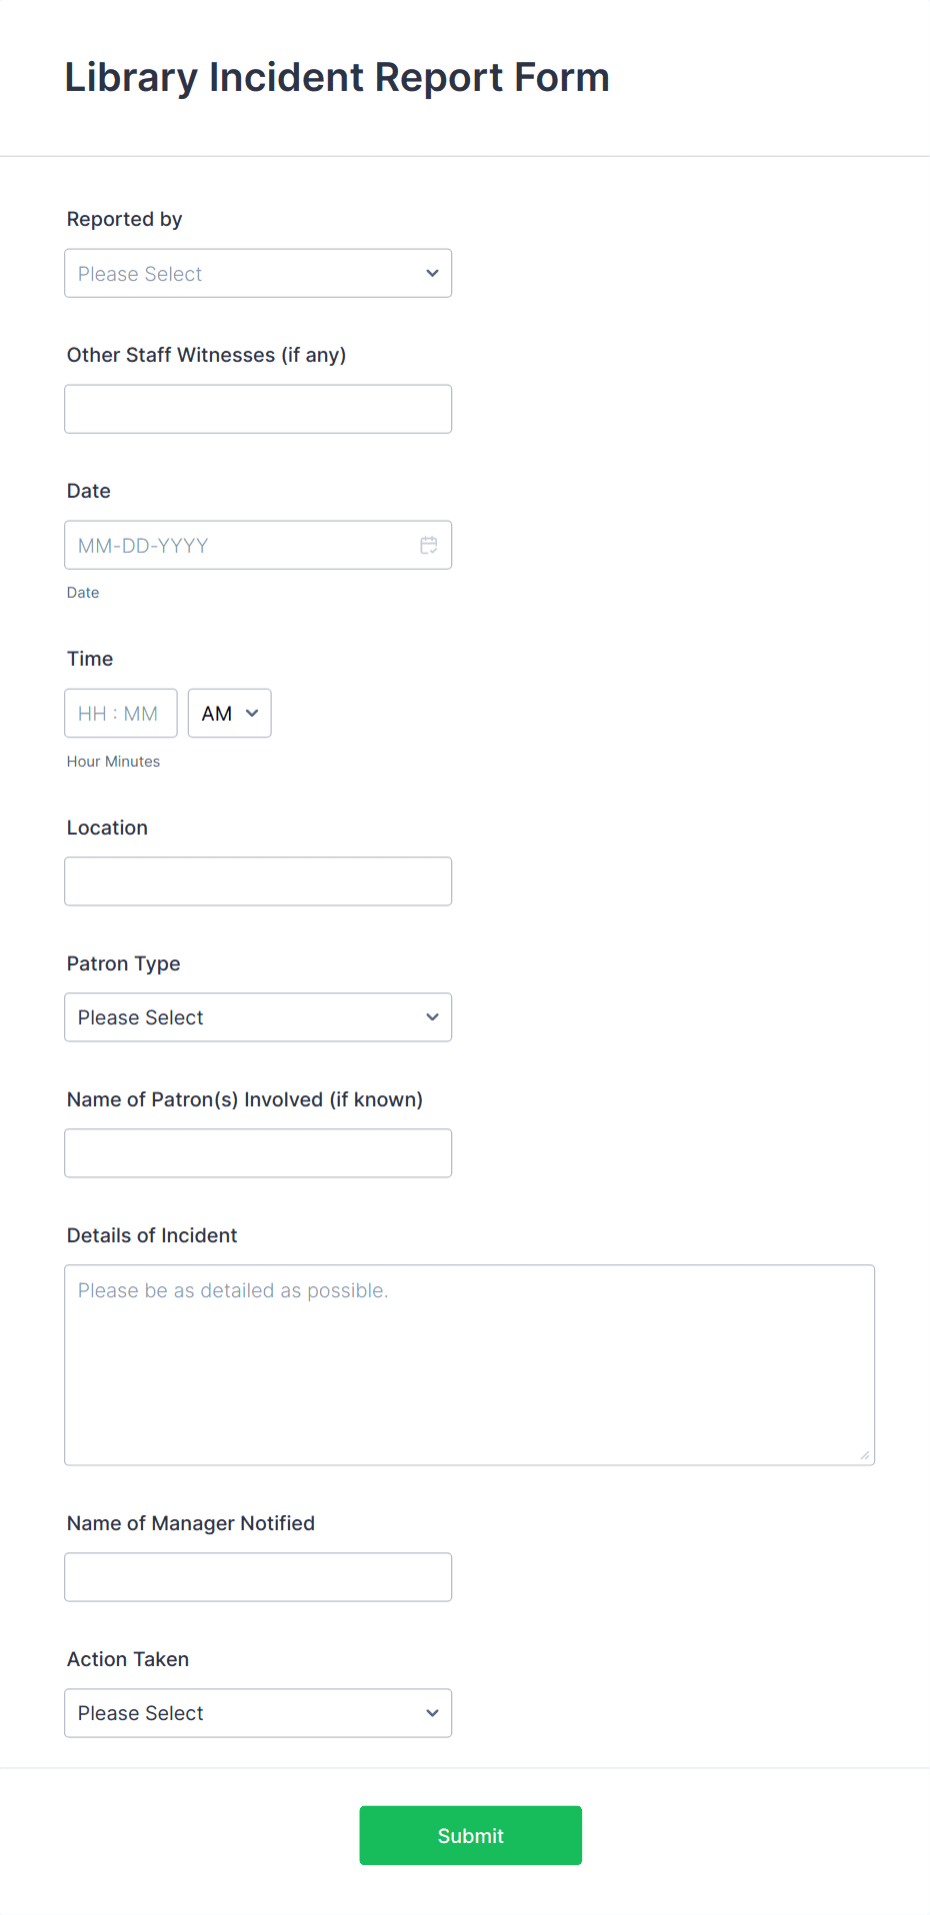Click the Other Staff Witnesses input field

(258, 408)
